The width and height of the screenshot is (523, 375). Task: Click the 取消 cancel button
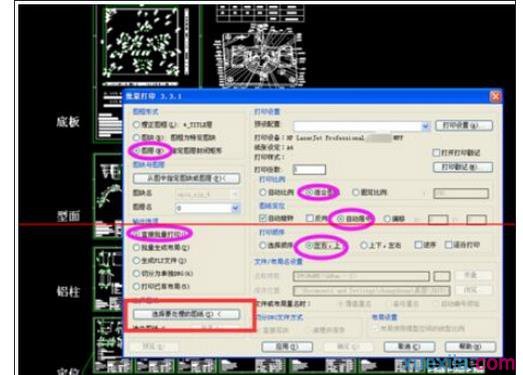tap(409, 347)
